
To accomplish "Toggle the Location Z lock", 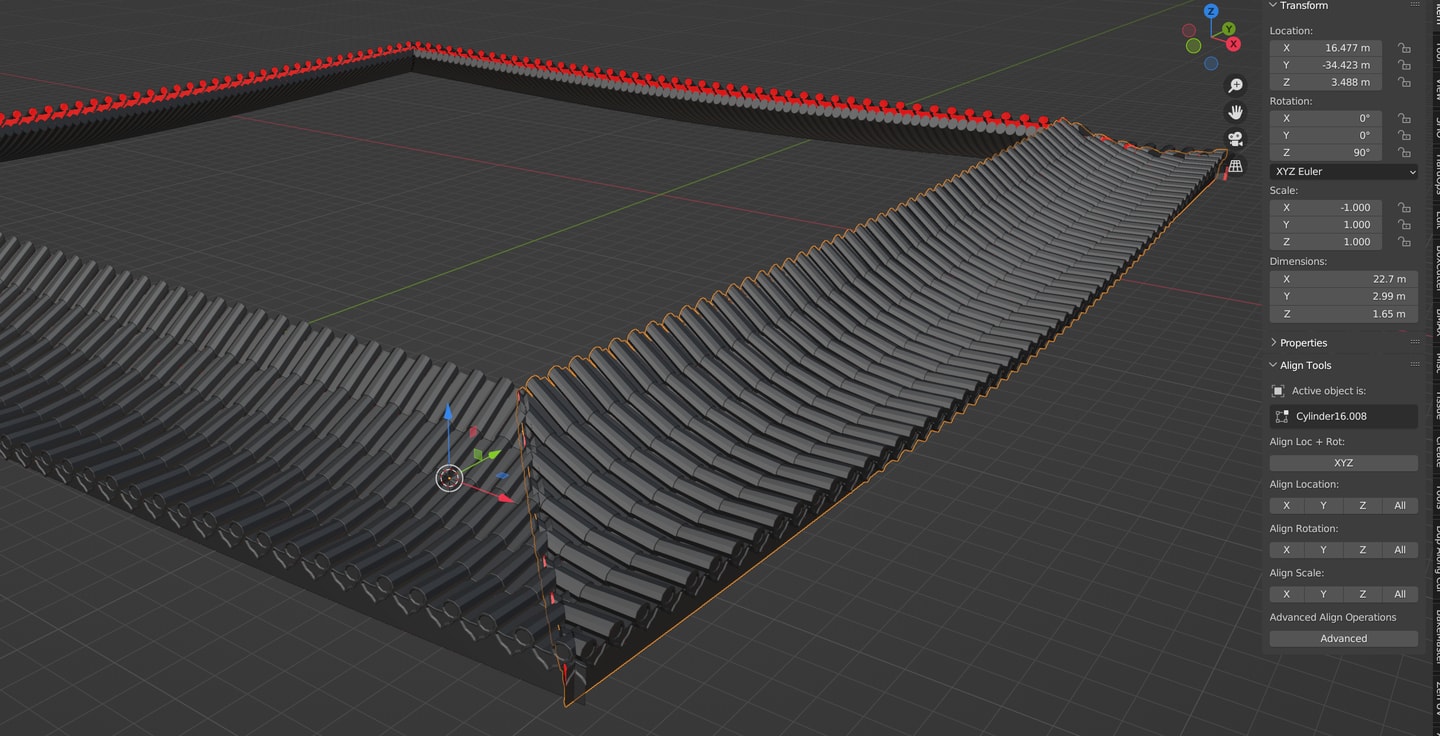I will (x=1404, y=82).
